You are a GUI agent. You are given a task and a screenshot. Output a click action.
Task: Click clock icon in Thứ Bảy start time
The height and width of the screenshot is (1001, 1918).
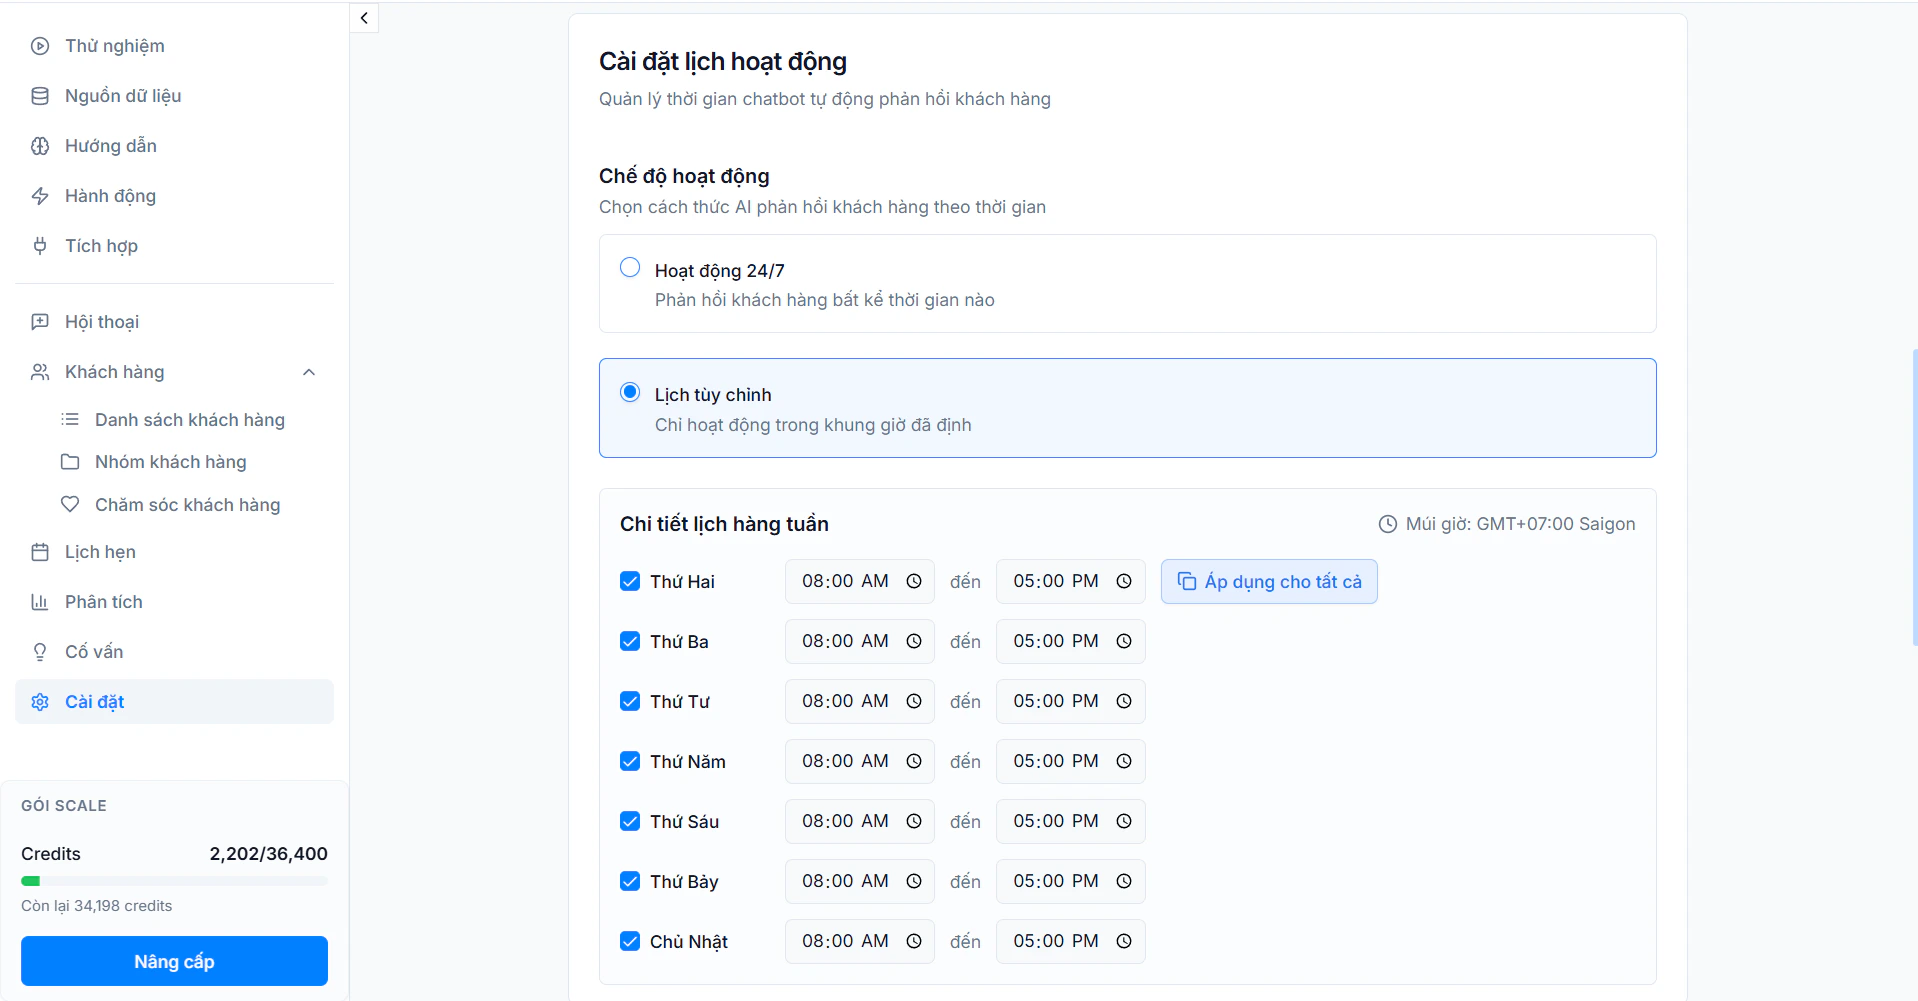point(914,881)
